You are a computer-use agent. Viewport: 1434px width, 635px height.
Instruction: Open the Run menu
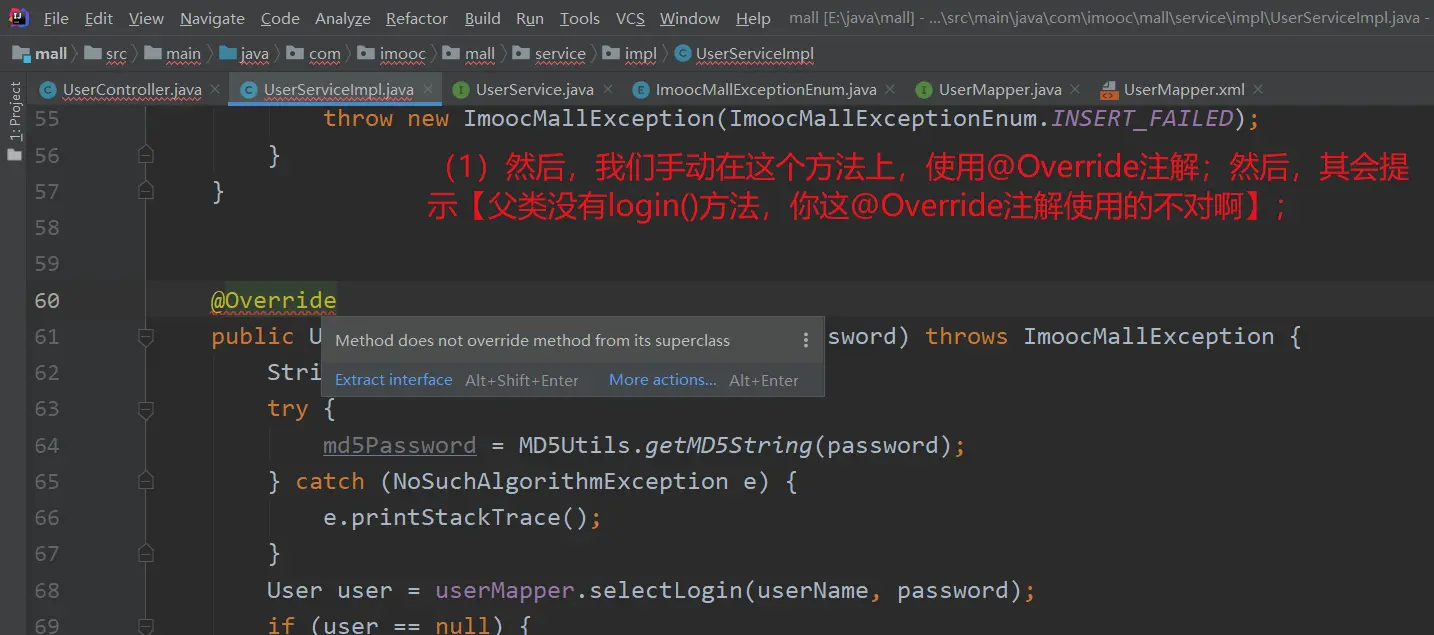click(530, 19)
